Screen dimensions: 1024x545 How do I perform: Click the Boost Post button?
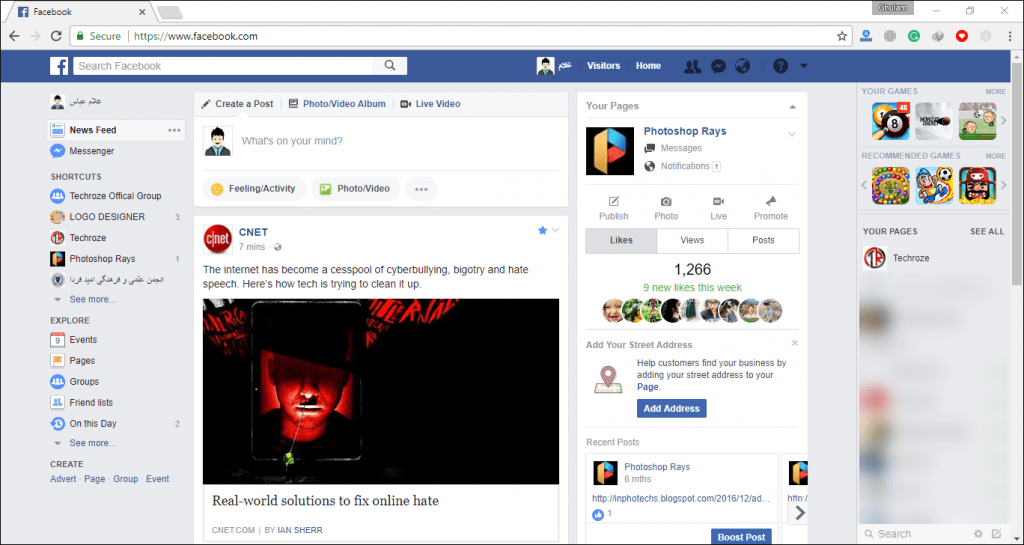[741, 537]
